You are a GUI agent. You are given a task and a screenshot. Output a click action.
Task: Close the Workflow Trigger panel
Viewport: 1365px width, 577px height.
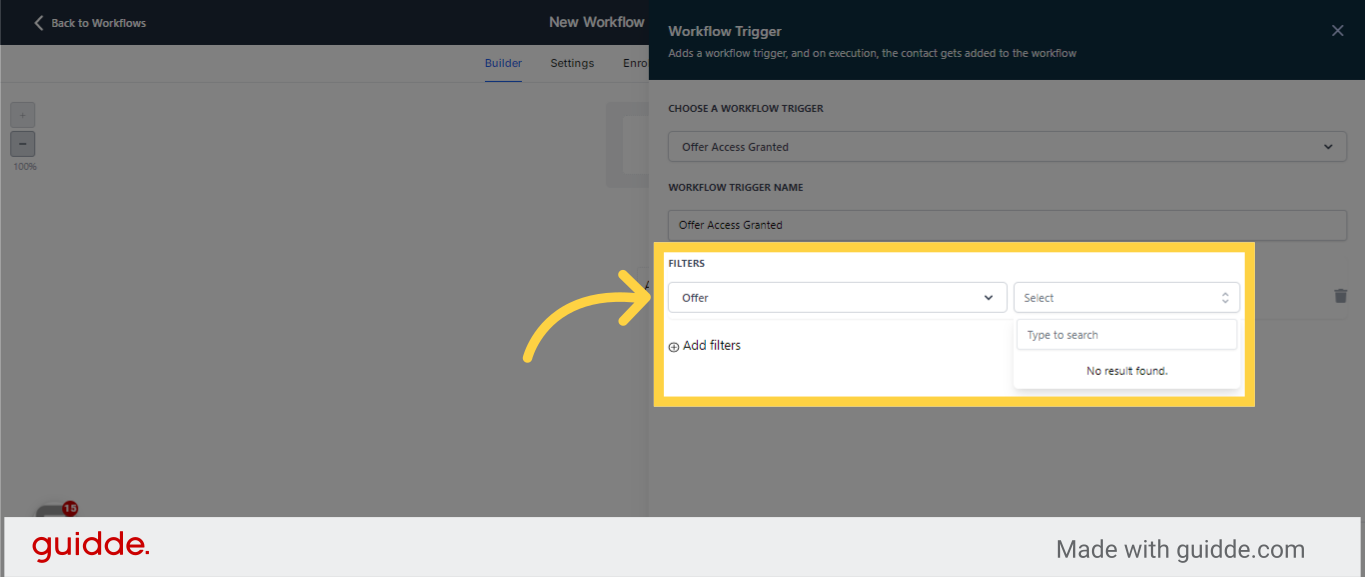click(x=1337, y=31)
